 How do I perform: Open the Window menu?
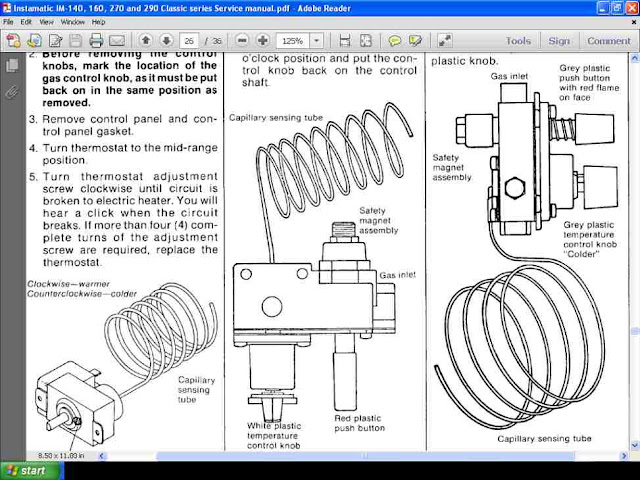(73, 22)
